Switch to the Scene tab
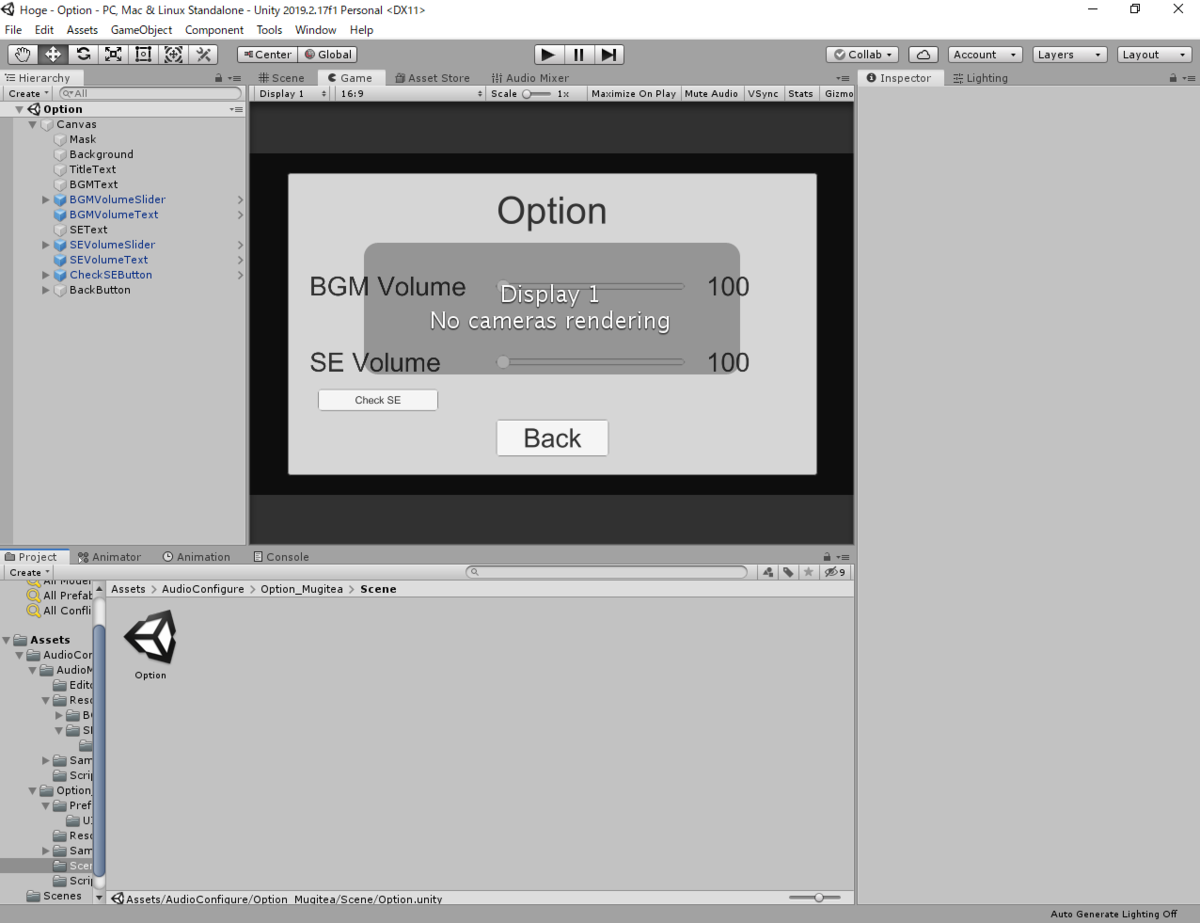 (x=282, y=78)
